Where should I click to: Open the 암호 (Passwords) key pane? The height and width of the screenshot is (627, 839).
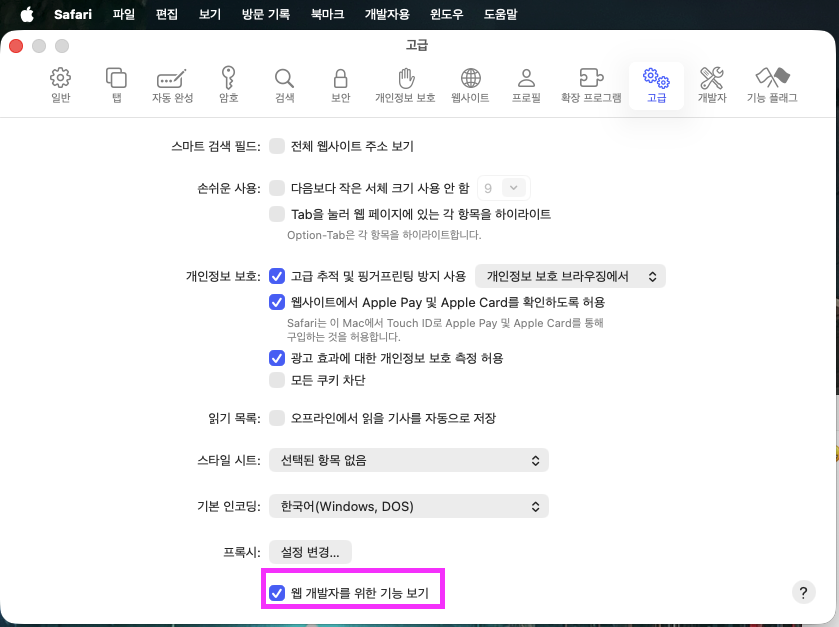tap(228, 86)
